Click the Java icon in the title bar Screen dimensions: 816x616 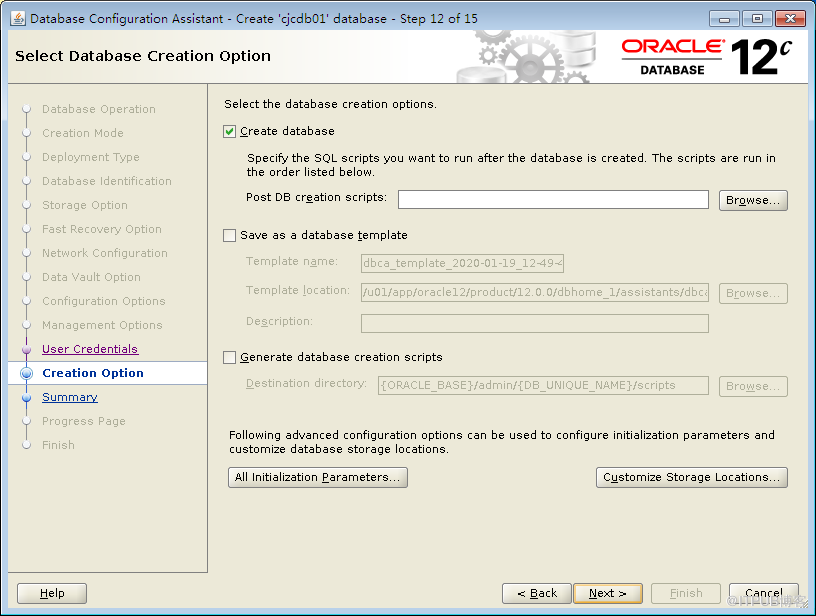(x=18, y=18)
